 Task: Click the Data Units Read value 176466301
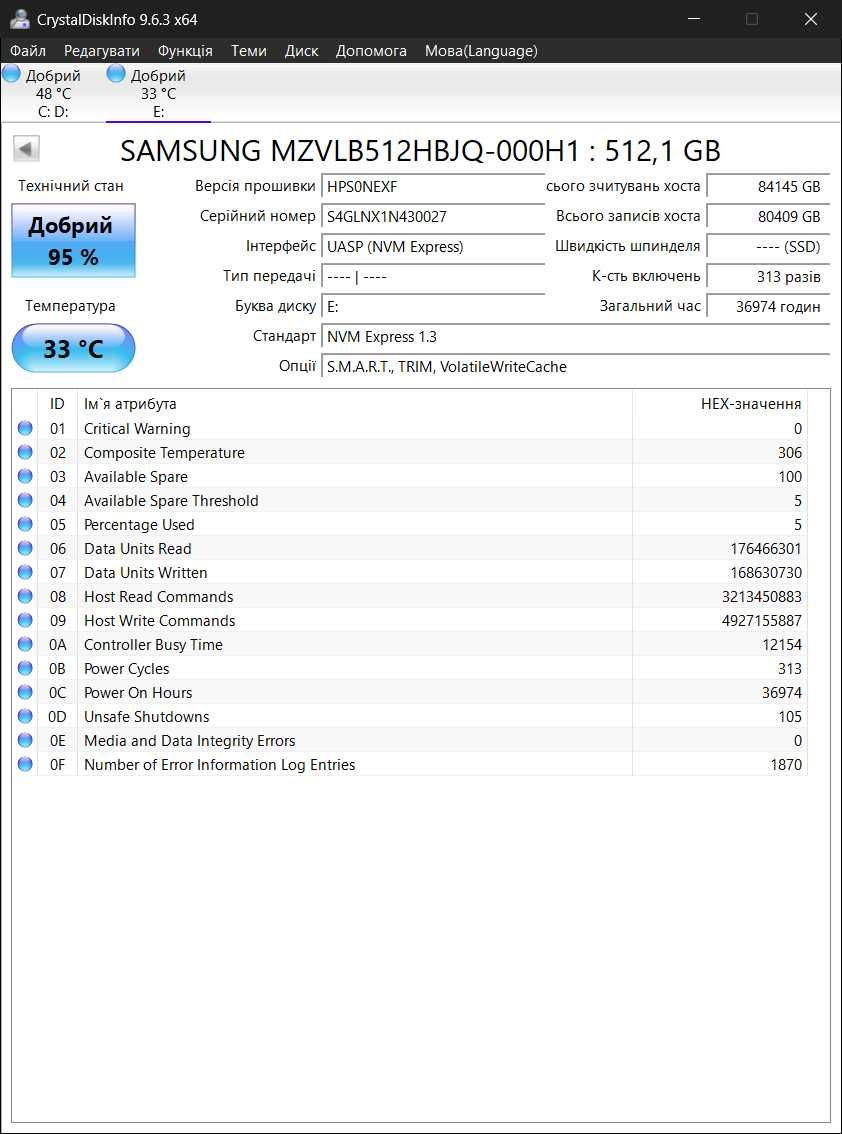coord(765,549)
